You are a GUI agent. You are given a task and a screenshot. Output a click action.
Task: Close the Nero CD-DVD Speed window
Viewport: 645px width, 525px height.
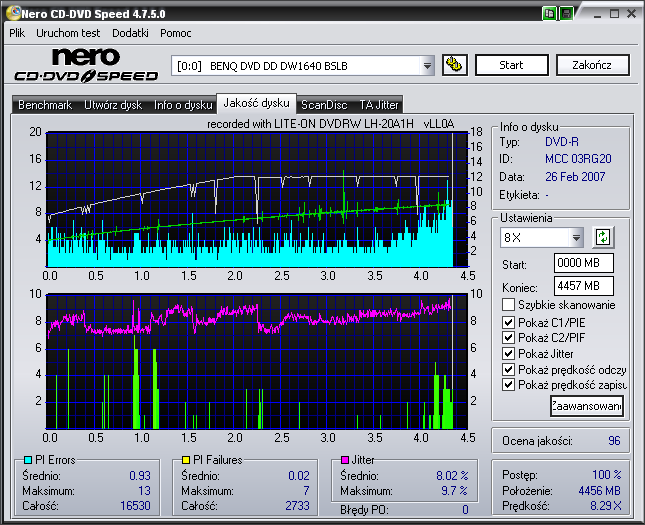[631, 14]
